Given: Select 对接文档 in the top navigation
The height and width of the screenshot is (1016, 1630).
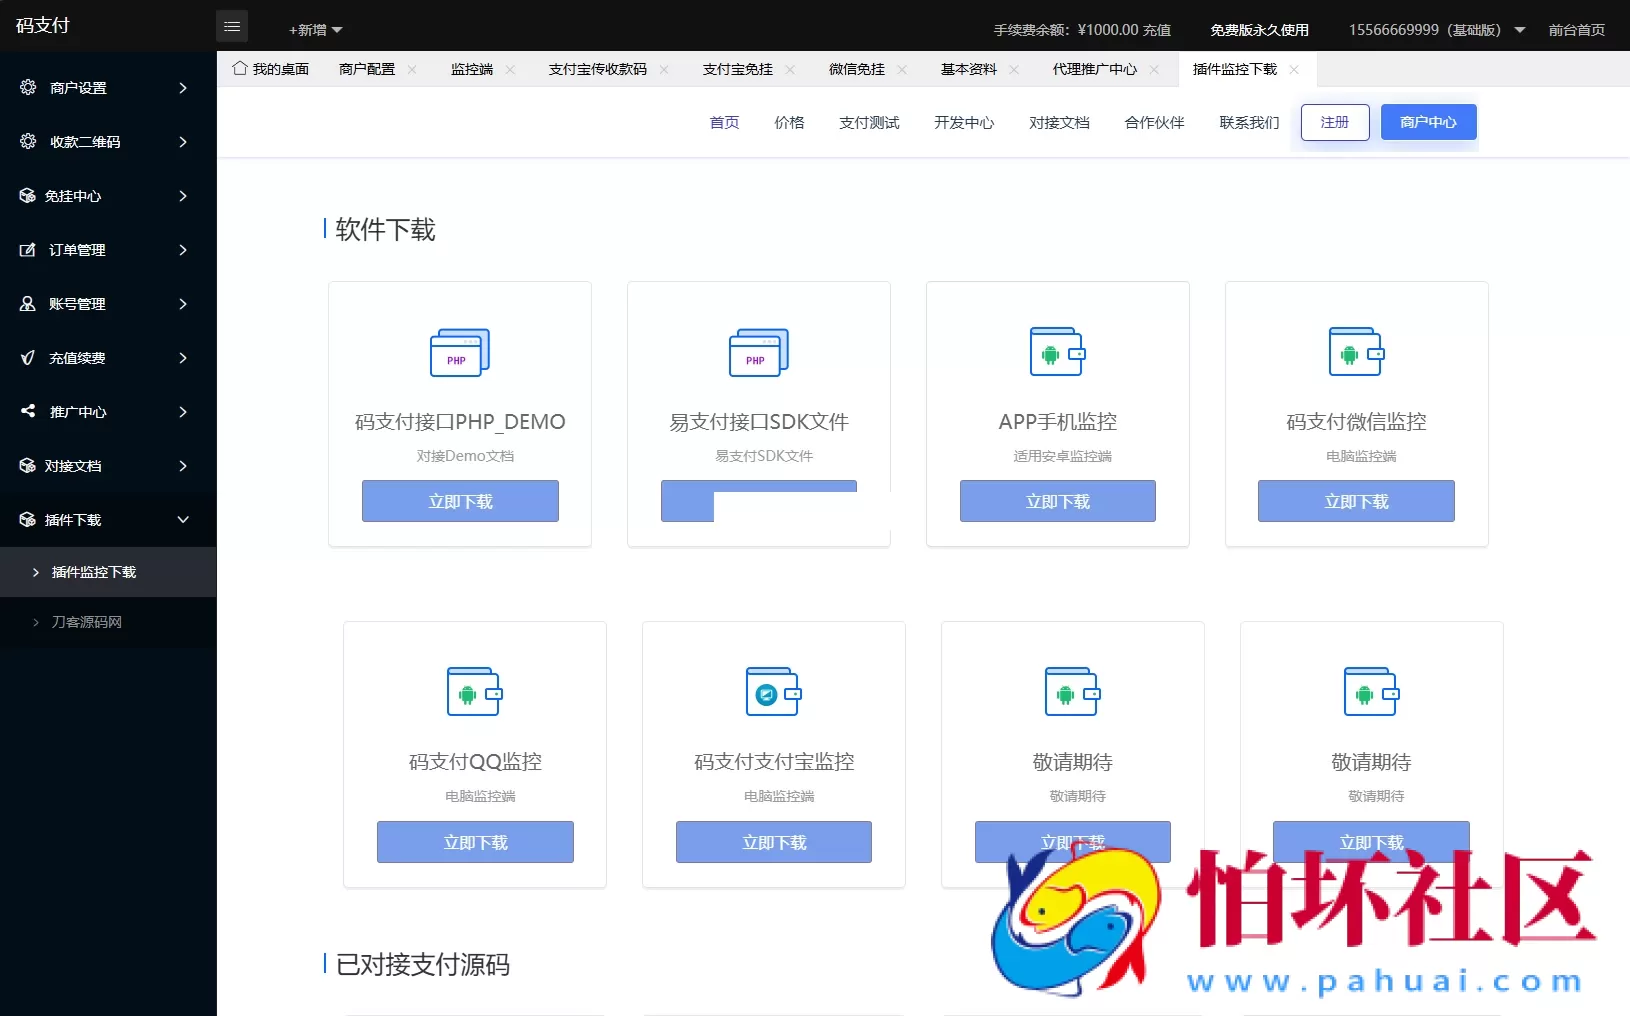Looking at the screenshot, I should click(x=1059, y=122).
